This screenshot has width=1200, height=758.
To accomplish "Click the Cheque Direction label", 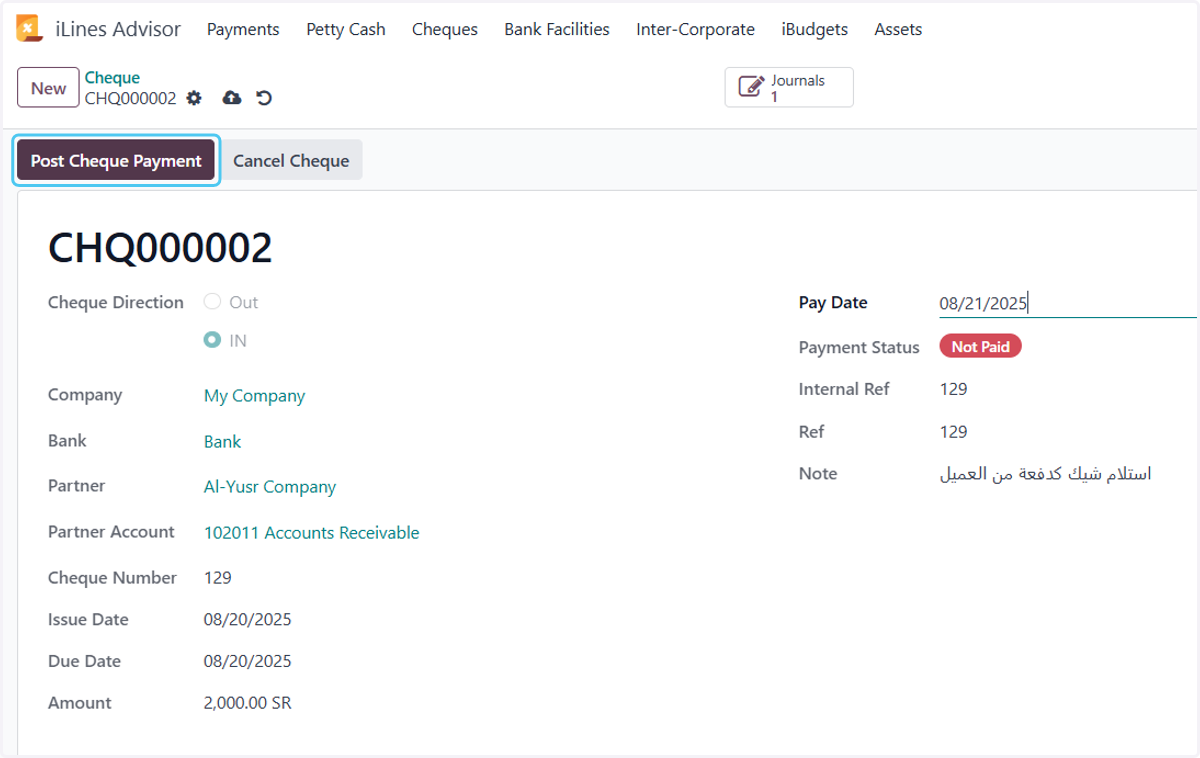I will 116,302.
